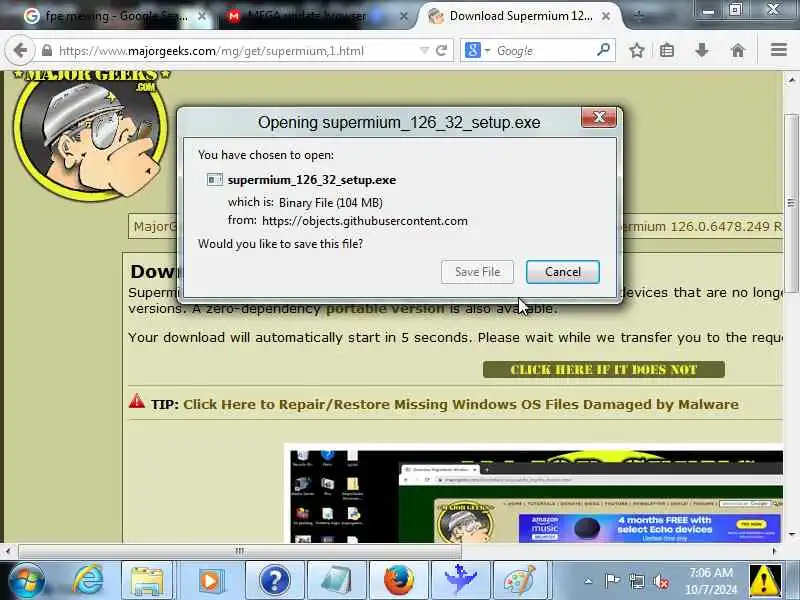Viewport: 800px width, 600px height.
Task: Go to the Home page icon
Action: (738, 51)
